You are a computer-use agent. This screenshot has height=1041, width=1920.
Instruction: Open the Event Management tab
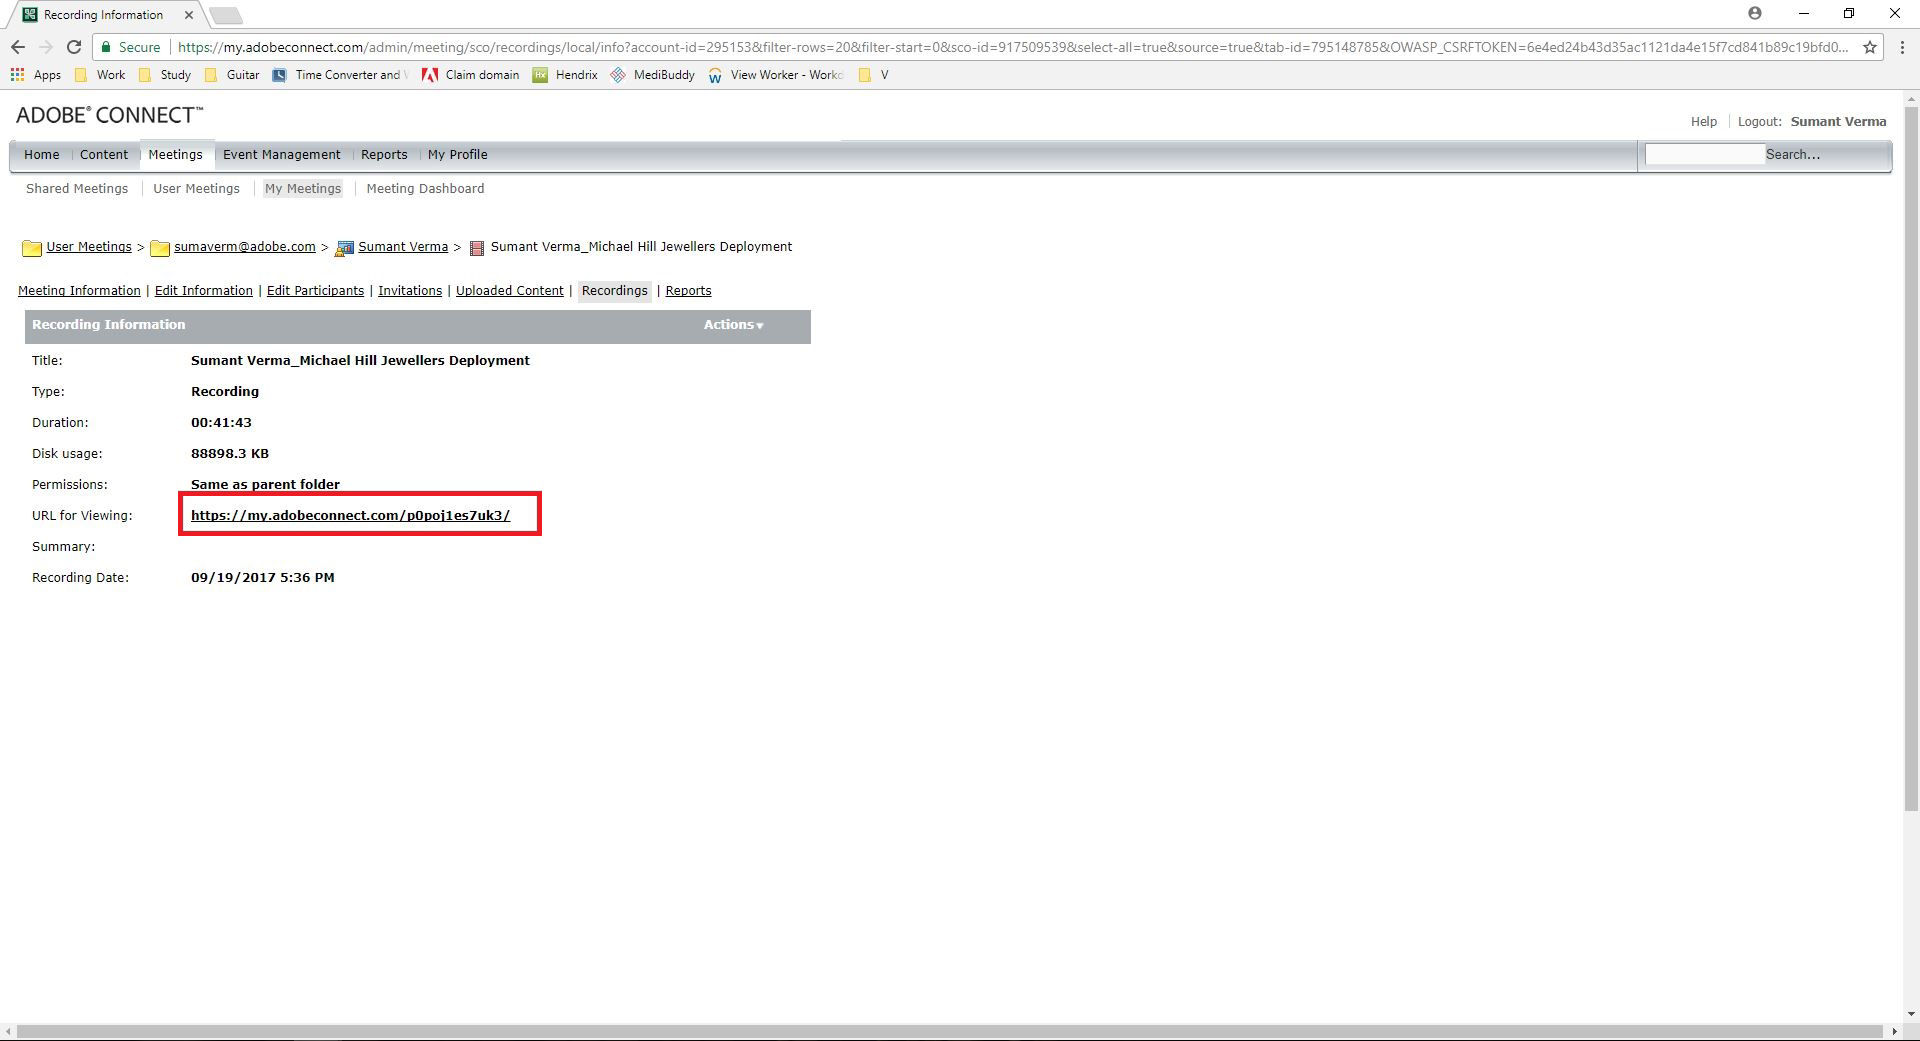click(x=281, y=155)
